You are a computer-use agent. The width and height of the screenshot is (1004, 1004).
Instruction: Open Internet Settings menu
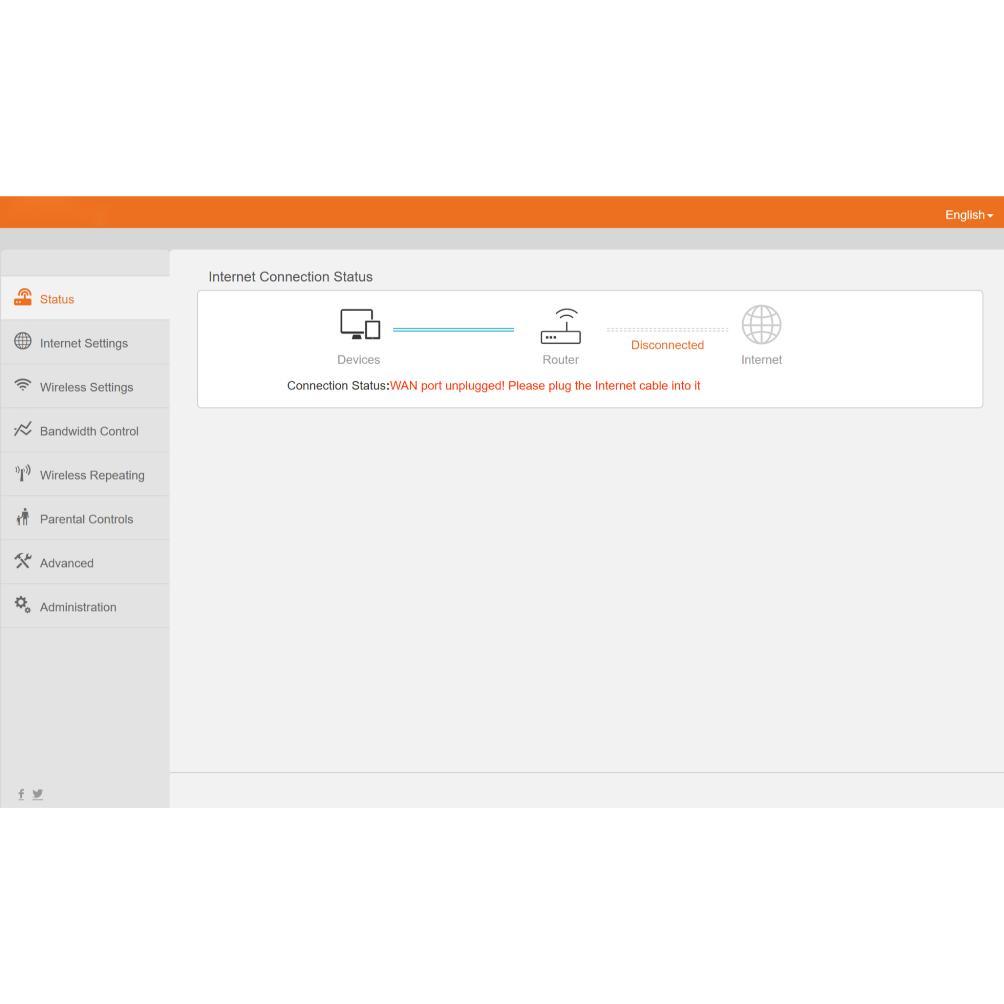coord(85,343)
